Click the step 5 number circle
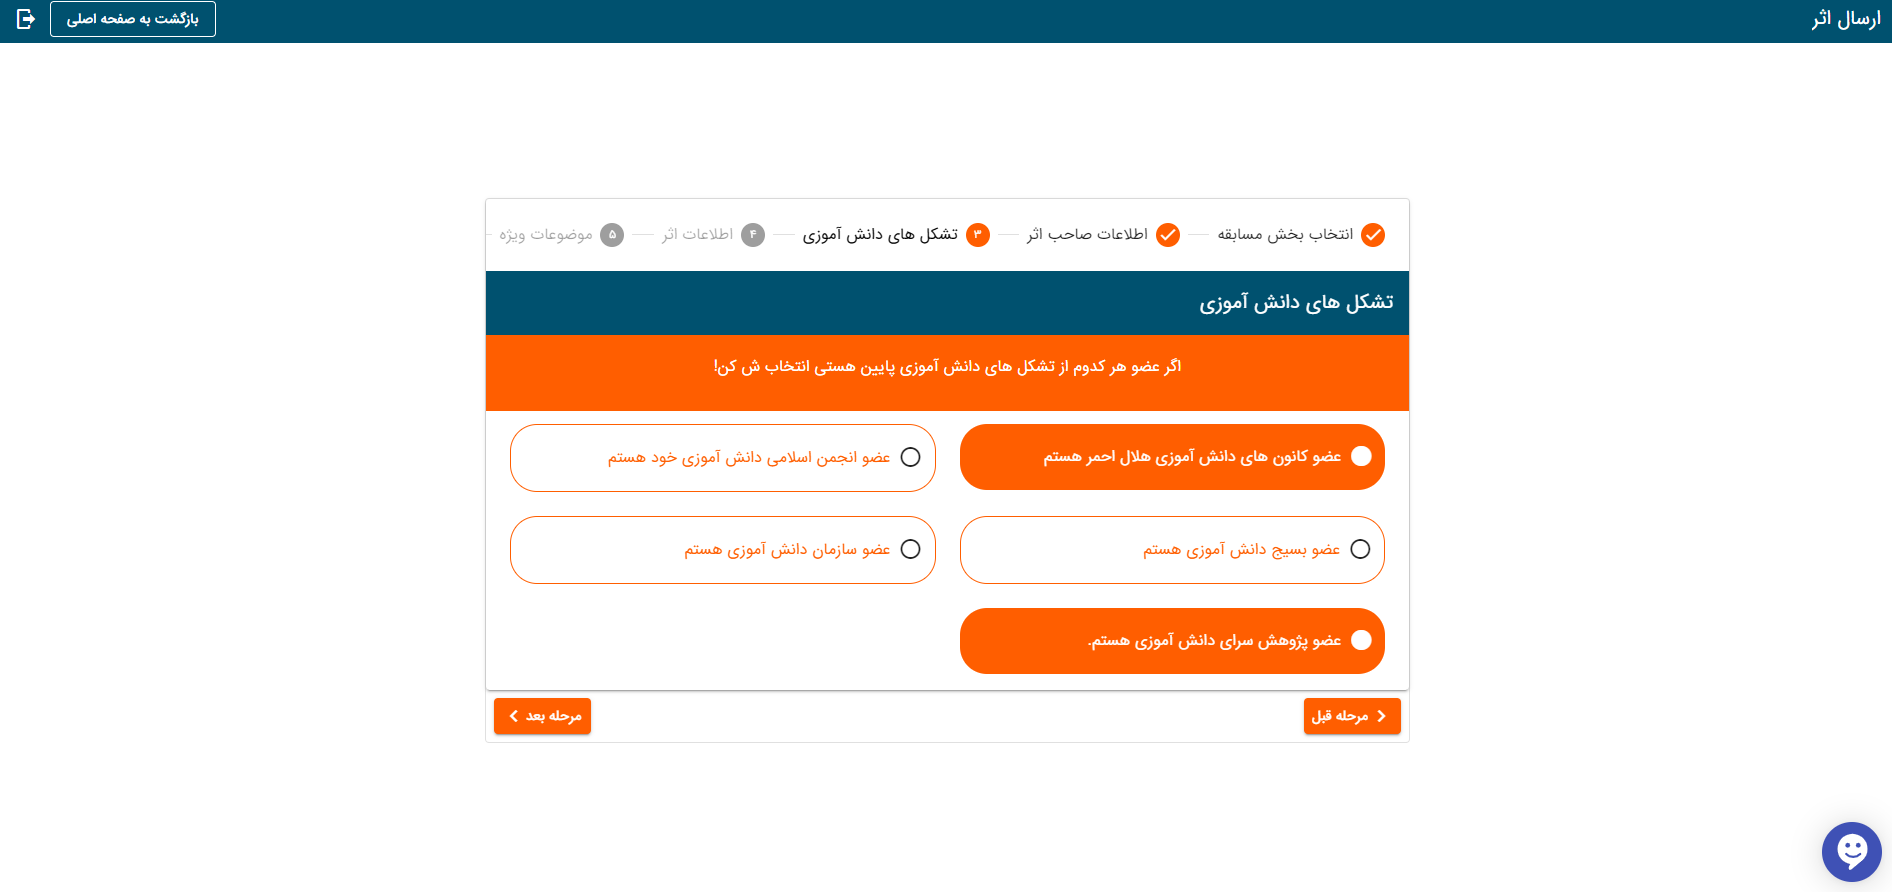The image size is (1892, 892). 612,235
